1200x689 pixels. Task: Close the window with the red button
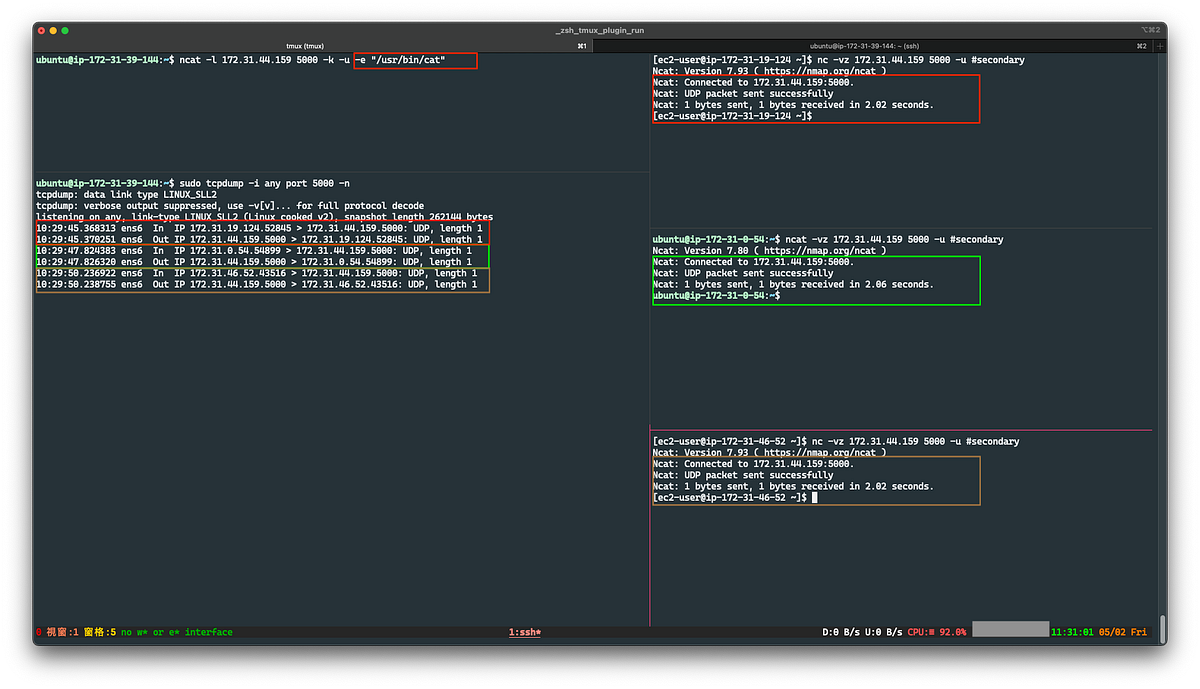[x=40, y=30]
